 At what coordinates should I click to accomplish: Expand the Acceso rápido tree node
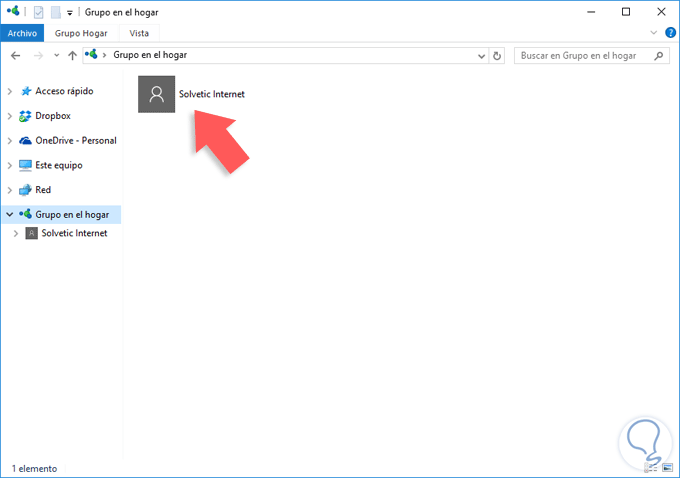10,91
